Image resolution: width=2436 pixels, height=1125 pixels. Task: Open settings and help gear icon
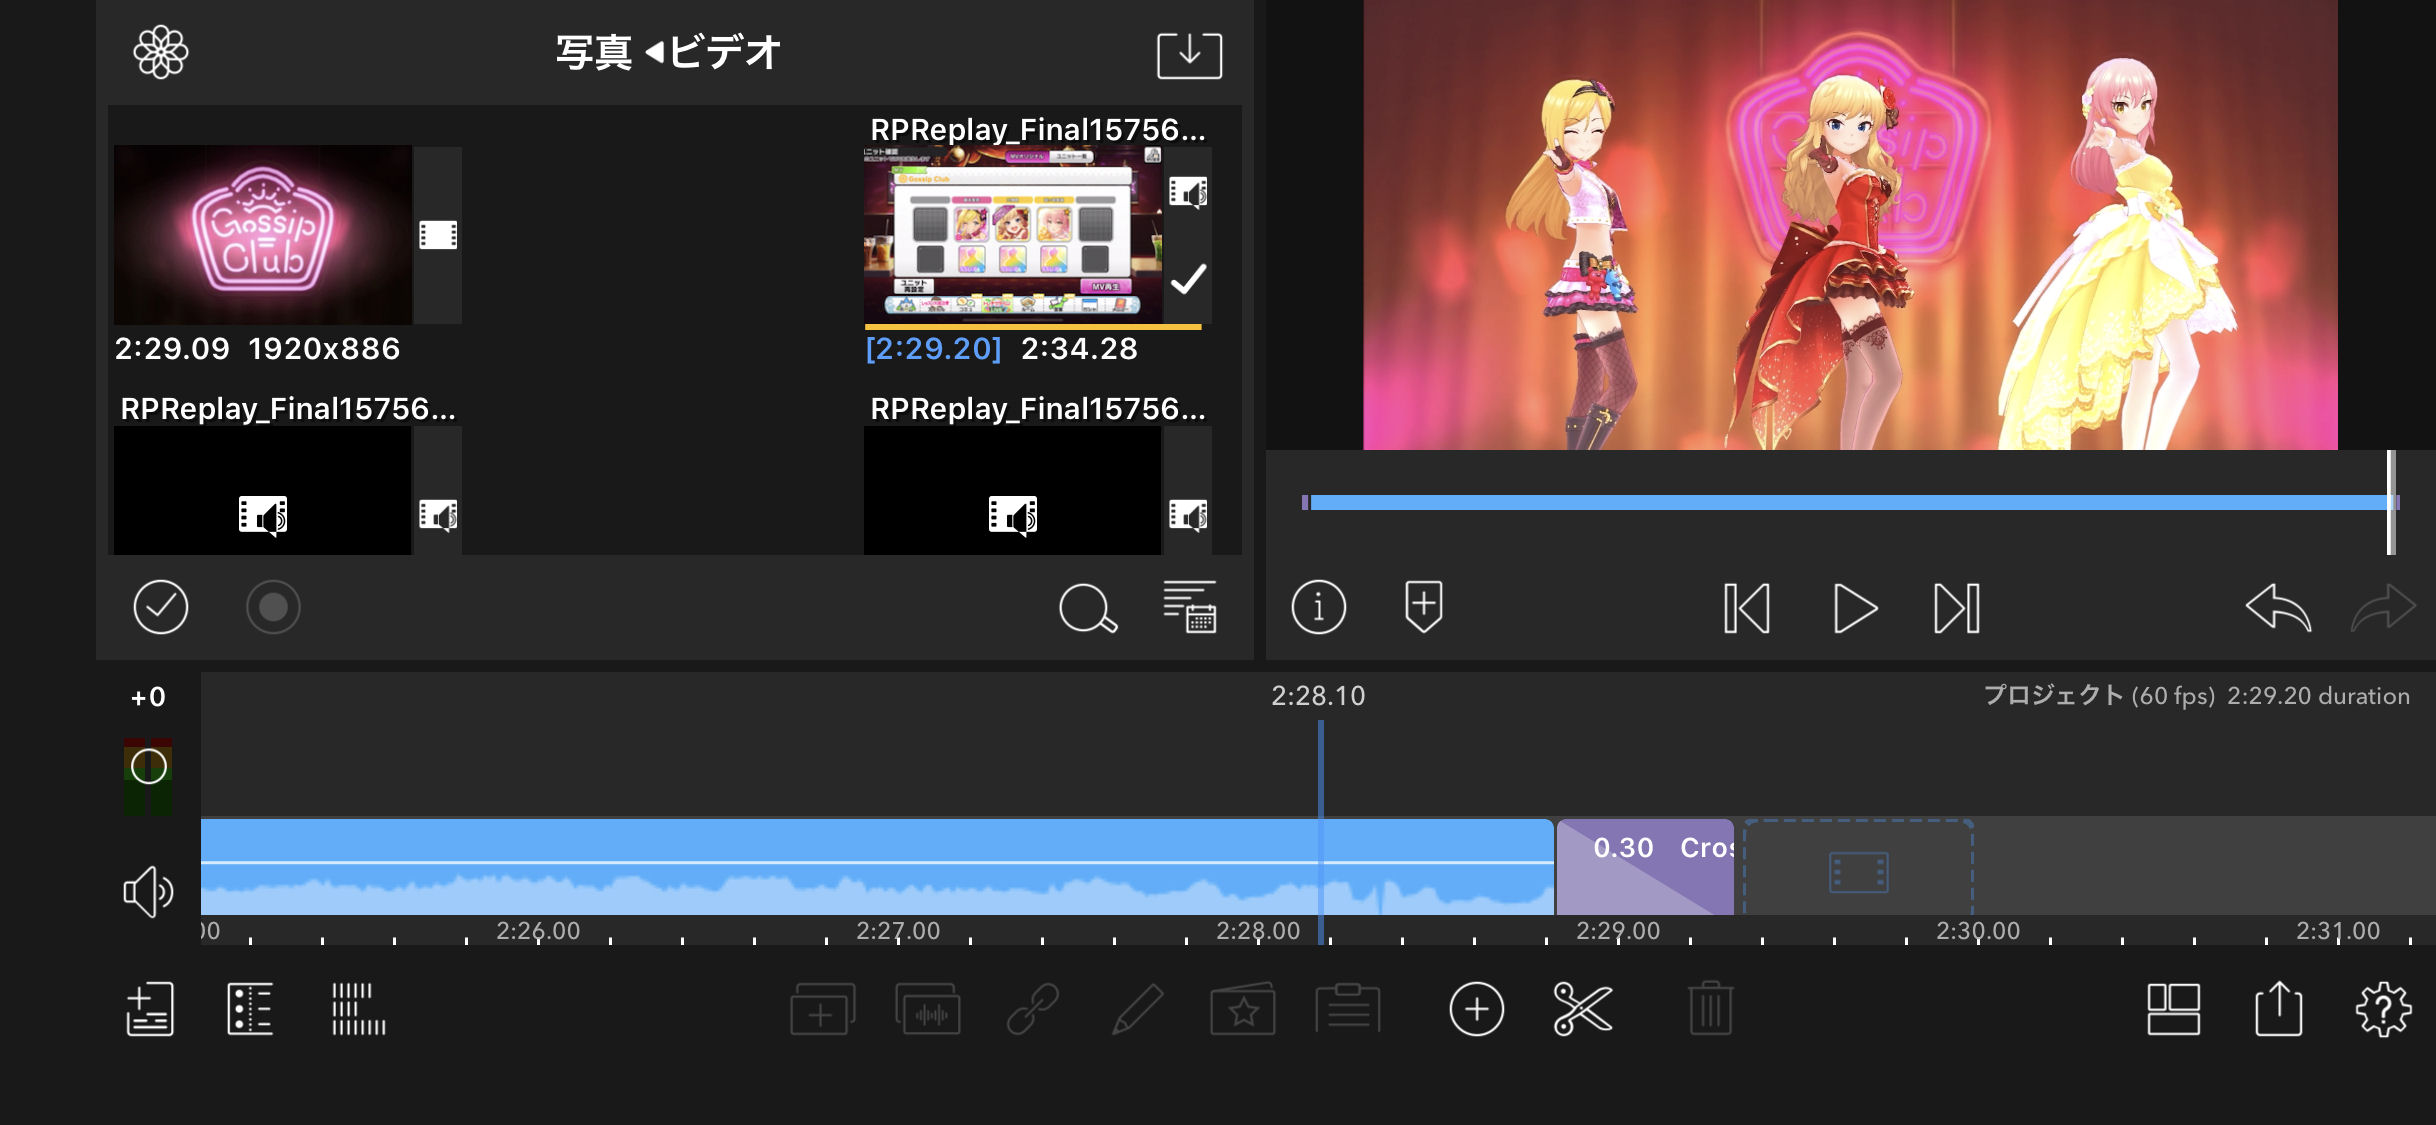click(x=2384, y=1009)
